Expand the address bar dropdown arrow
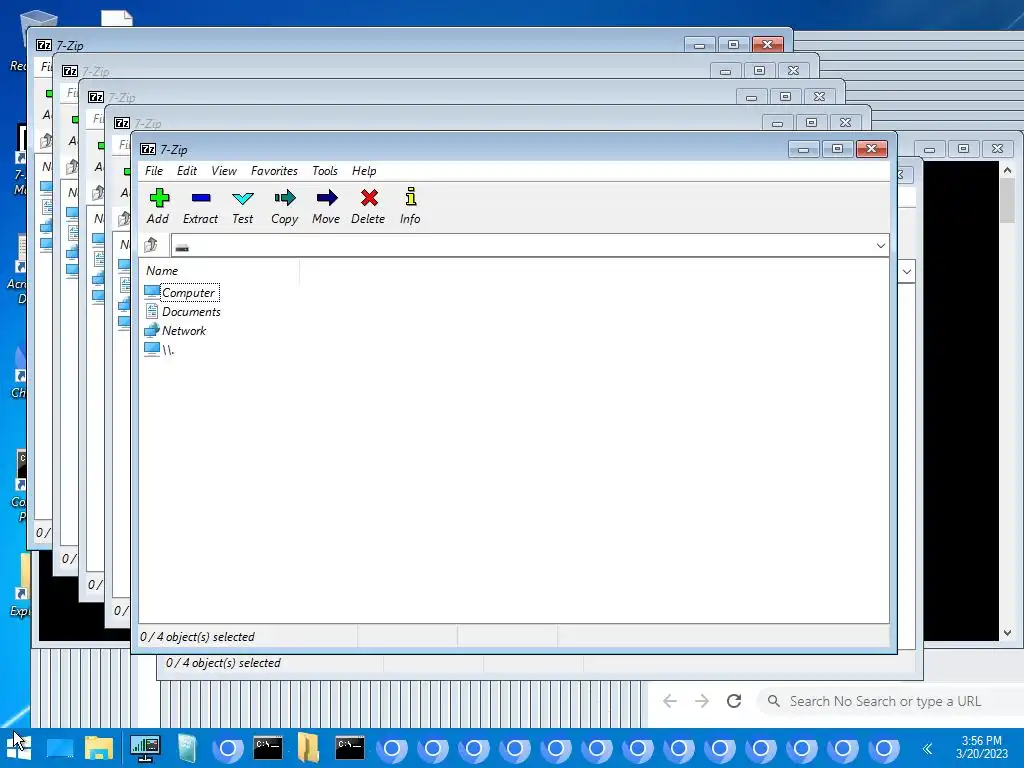The image size is (1024, 768). [x=880, y=246]
